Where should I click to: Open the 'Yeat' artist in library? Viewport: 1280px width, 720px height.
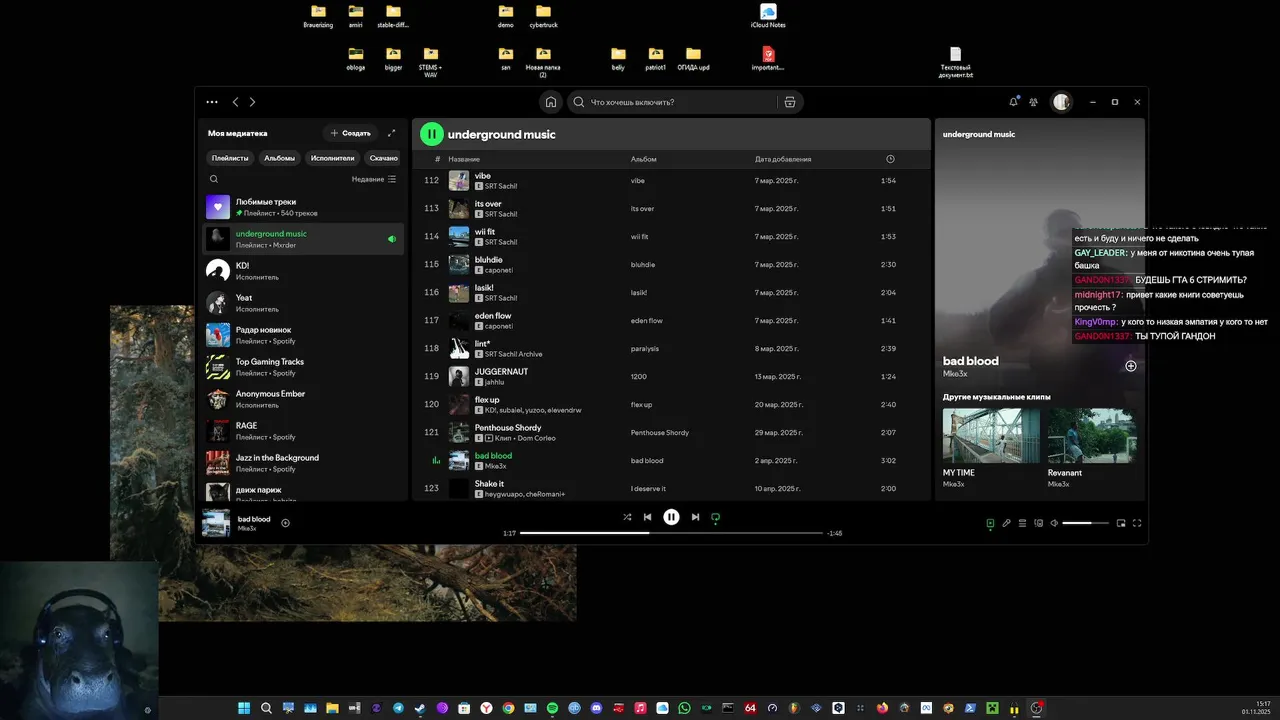(303, 303)
